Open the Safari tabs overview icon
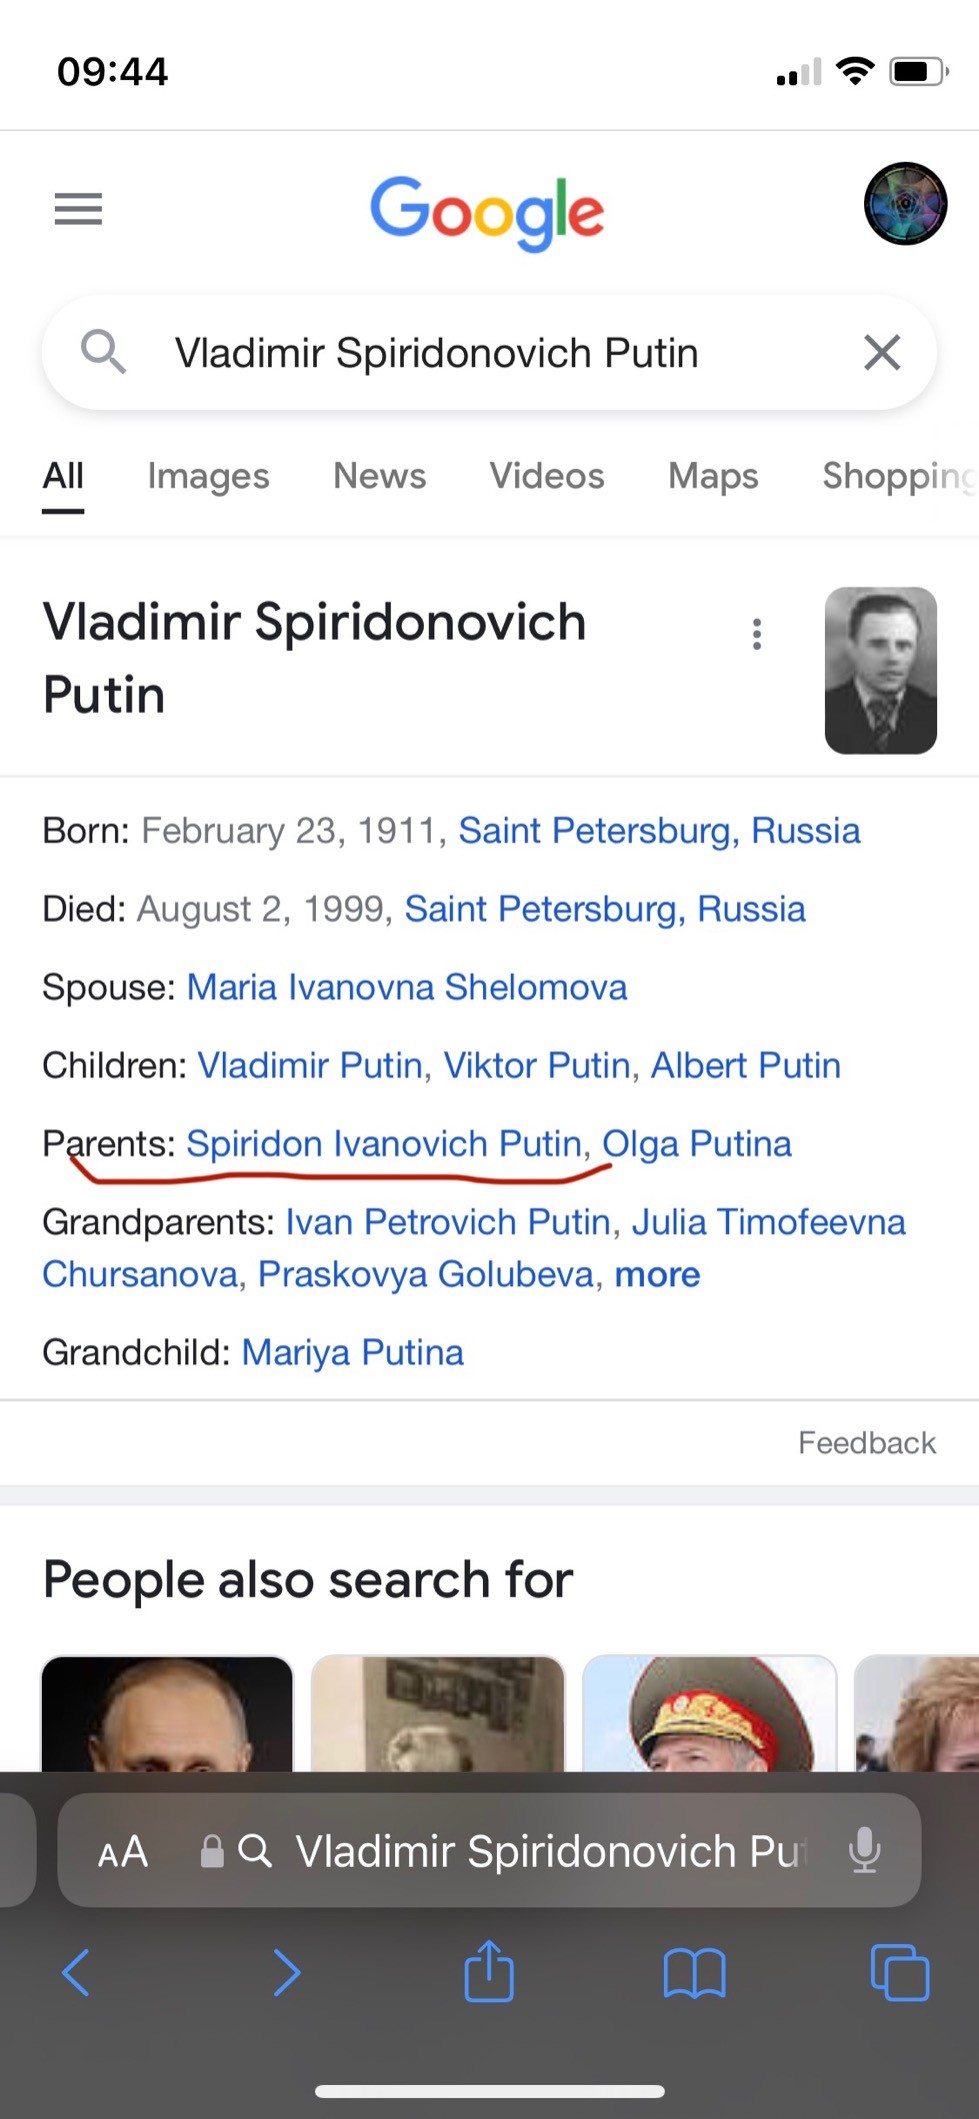The width and height of the screenshot is (979, 2119). pos(899,1973)
